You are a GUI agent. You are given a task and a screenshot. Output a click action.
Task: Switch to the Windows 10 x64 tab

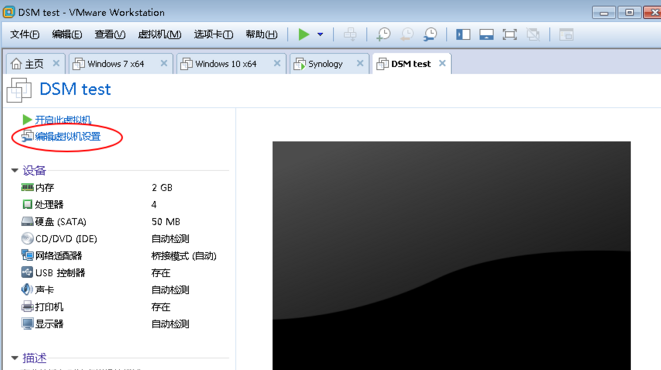coord(226,64)
